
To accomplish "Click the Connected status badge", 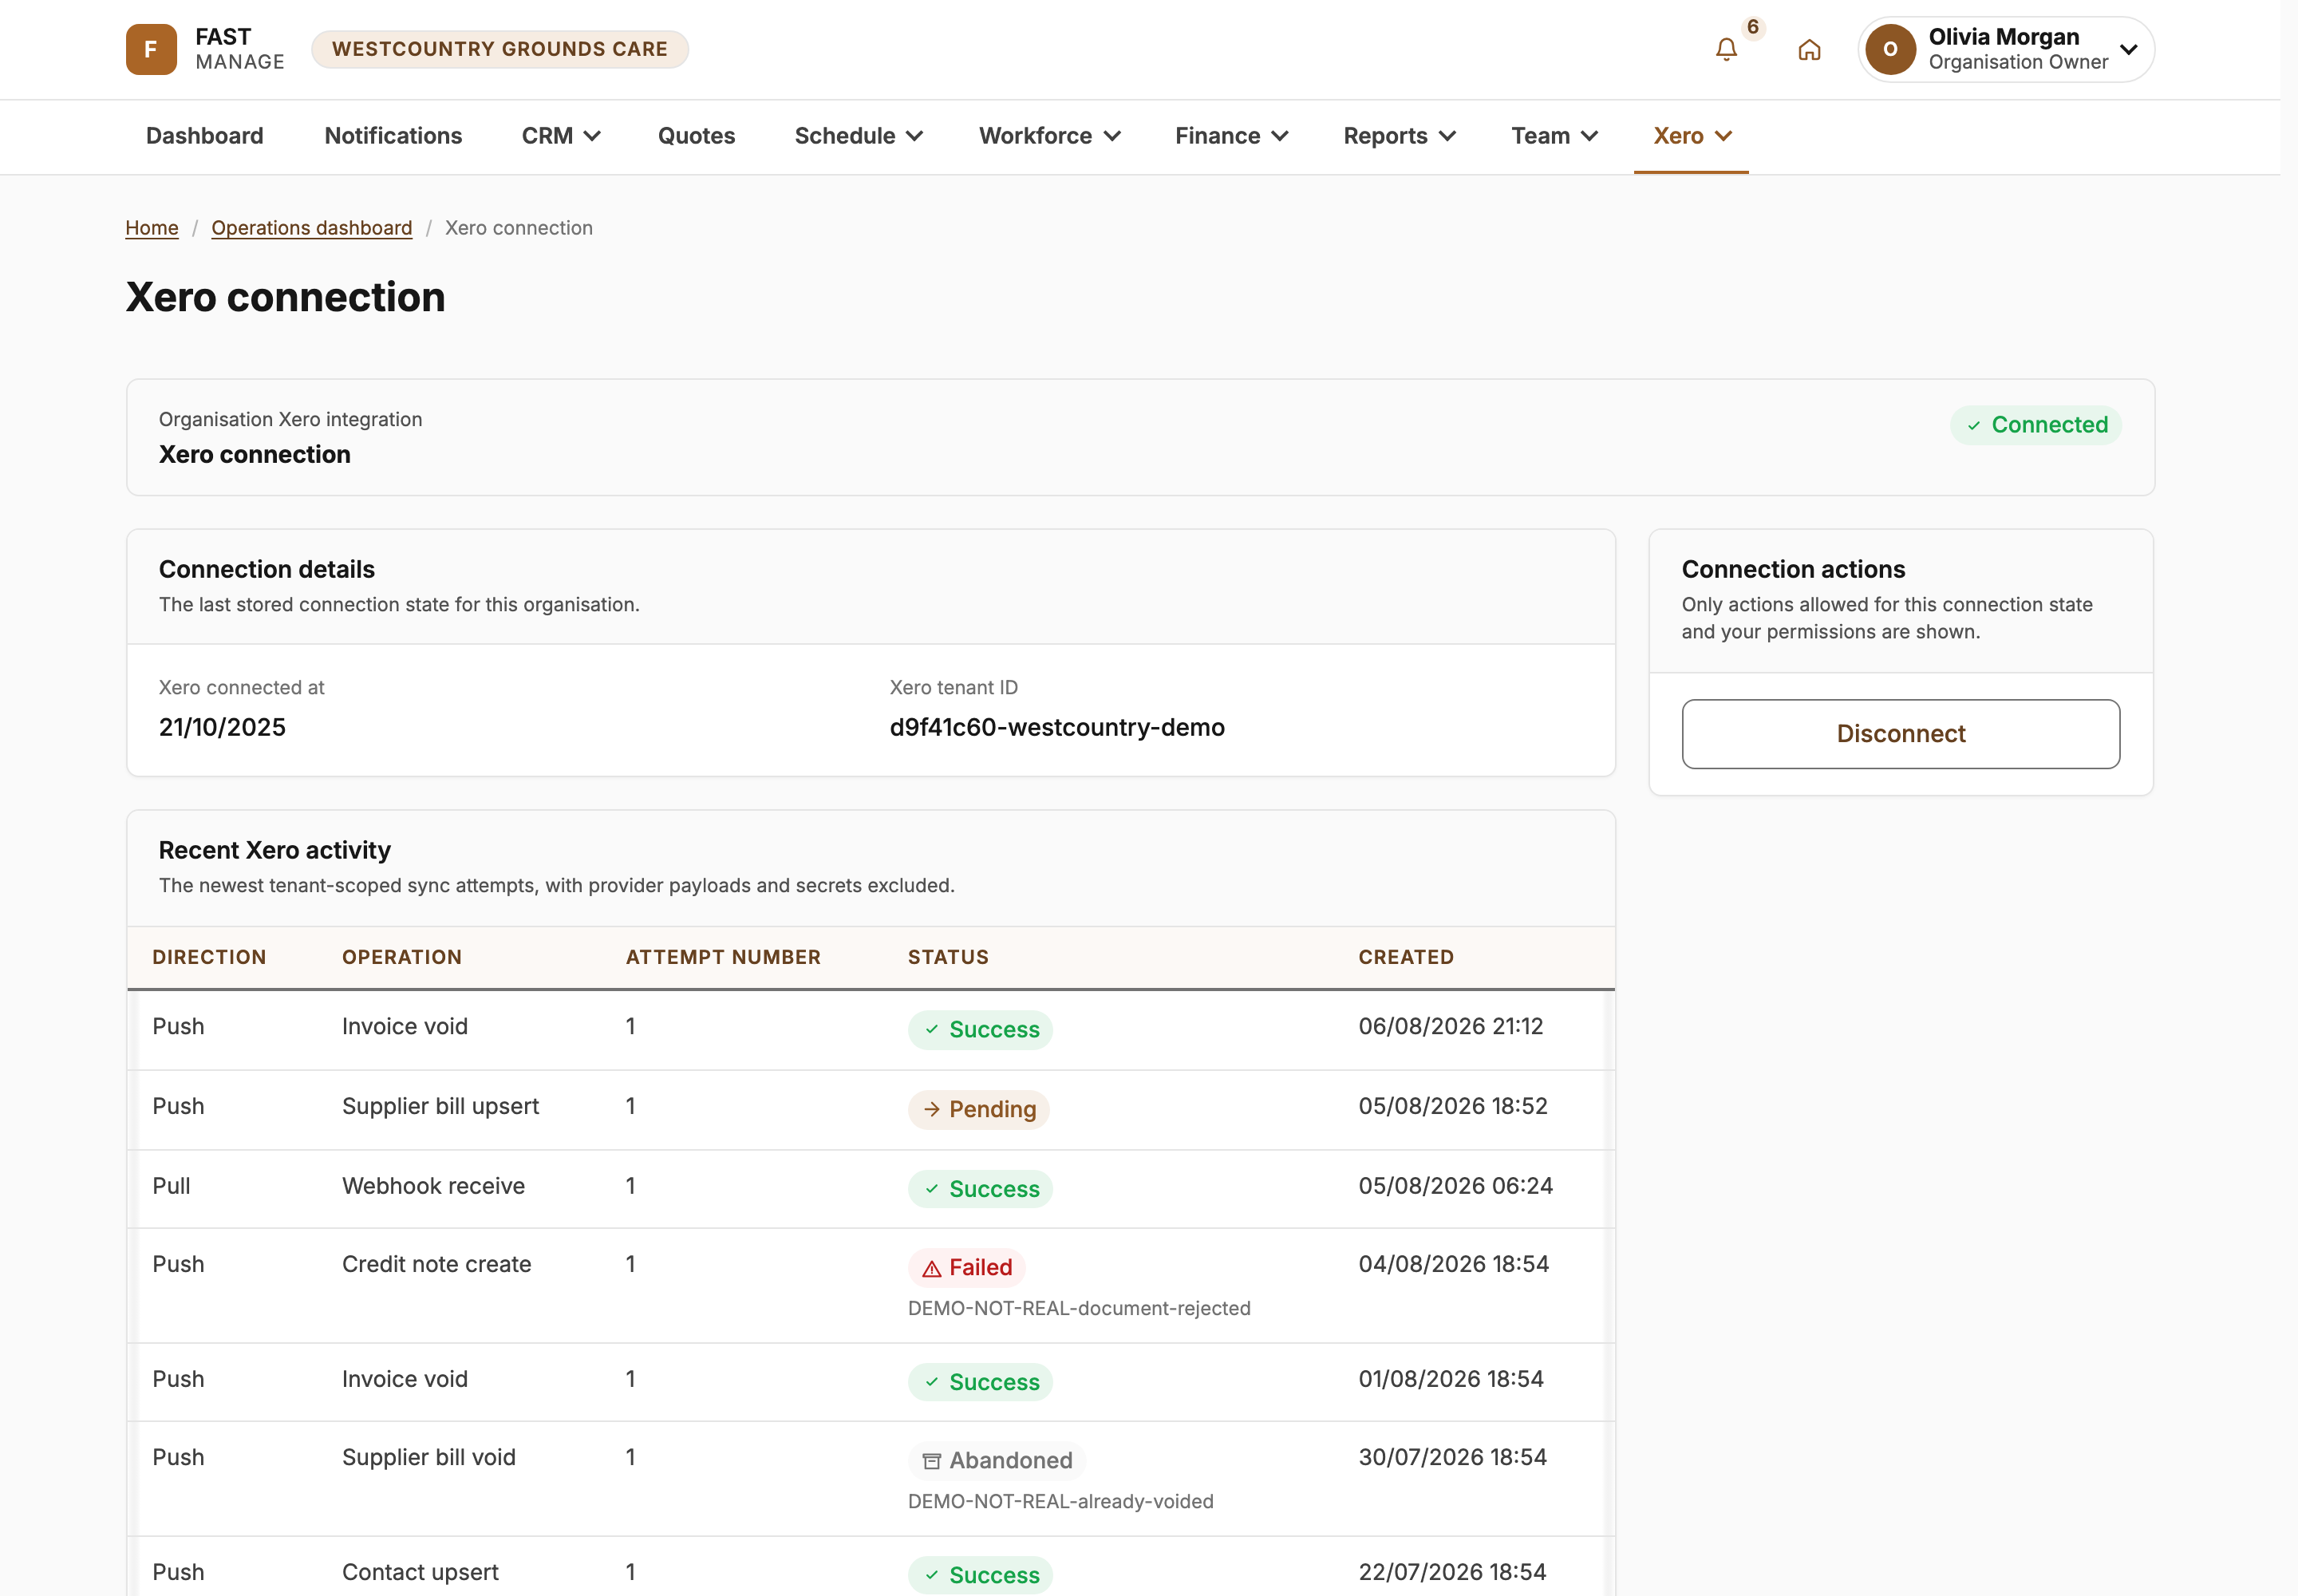I will pos(2036,425).
